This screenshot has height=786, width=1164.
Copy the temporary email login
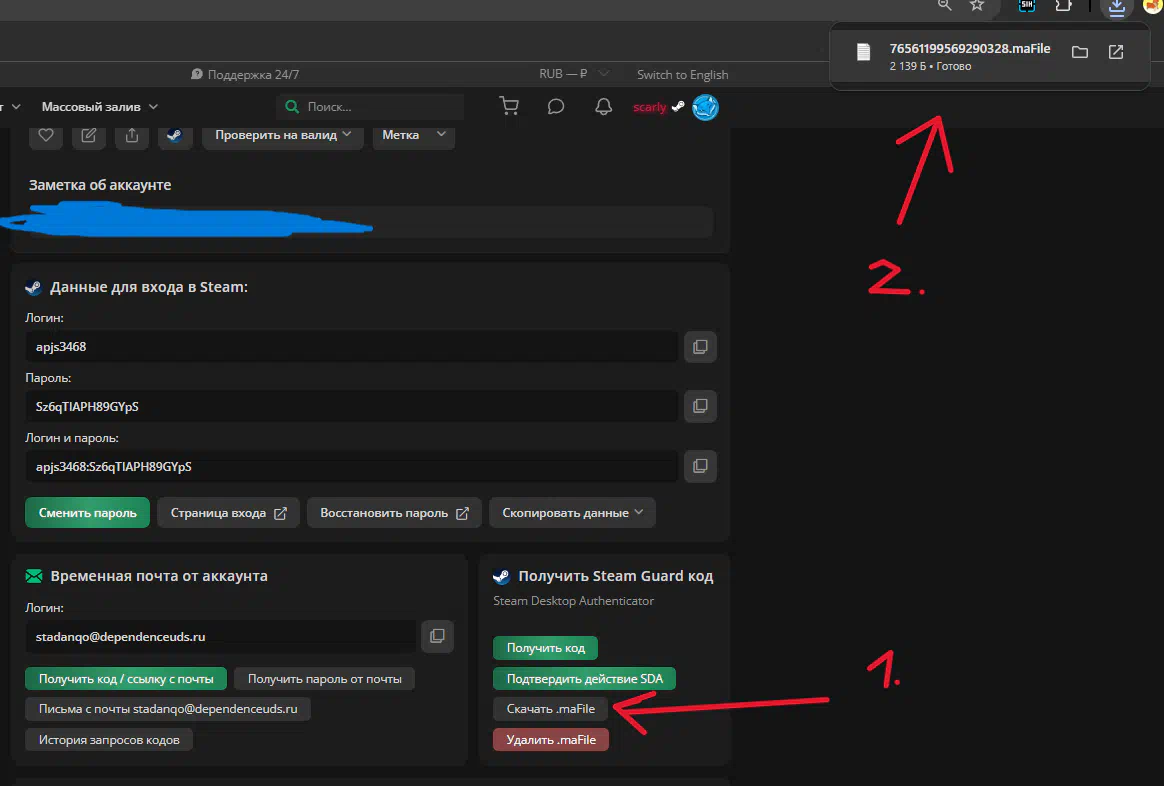pyautogui.click(x=437, y=636)
